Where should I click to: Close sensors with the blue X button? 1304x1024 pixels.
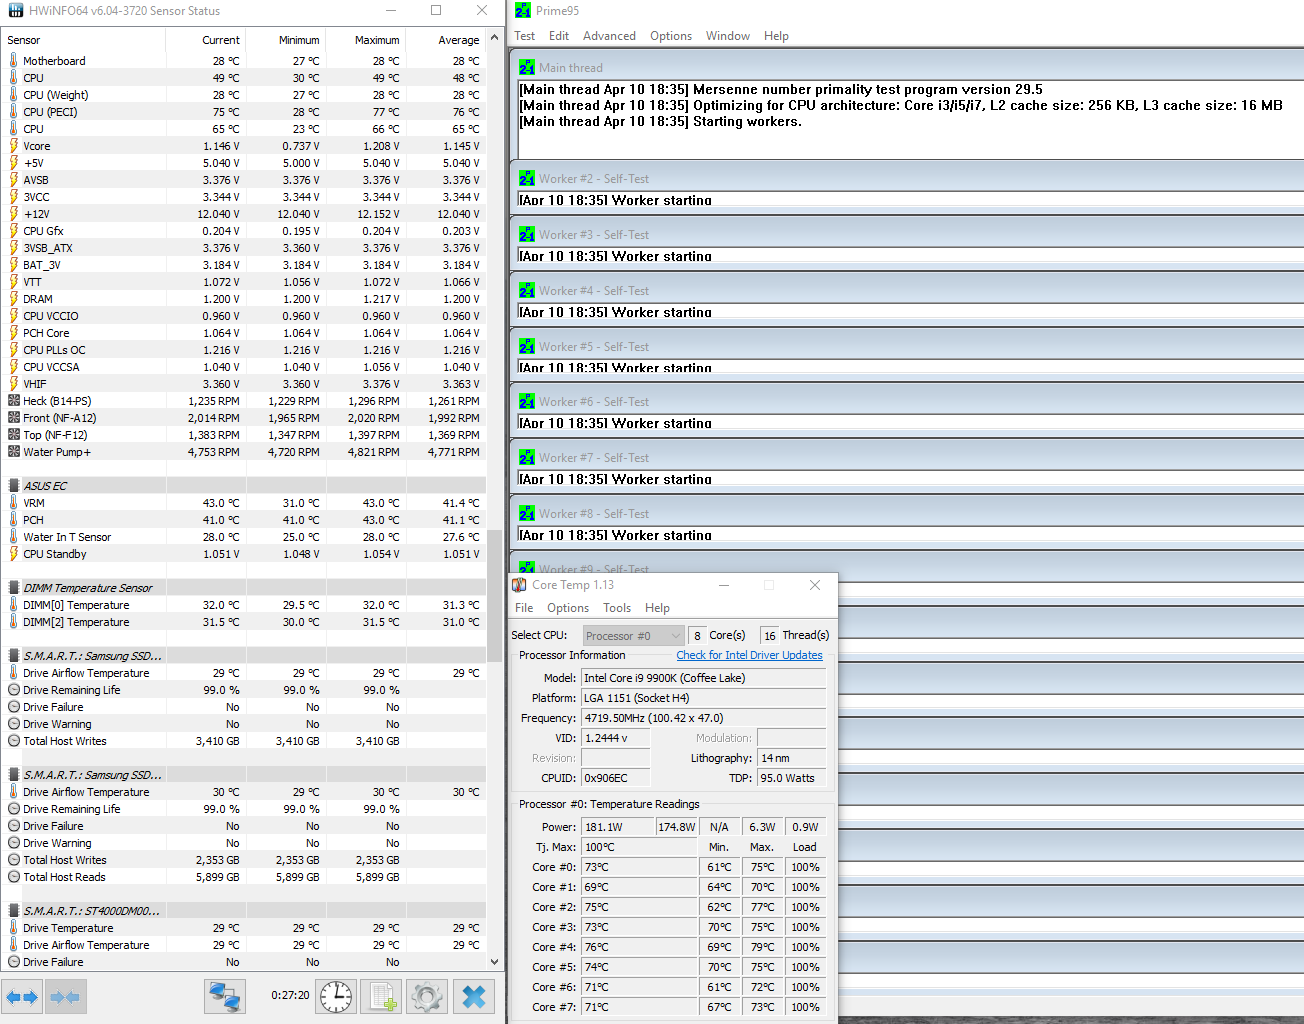[474, 997]
